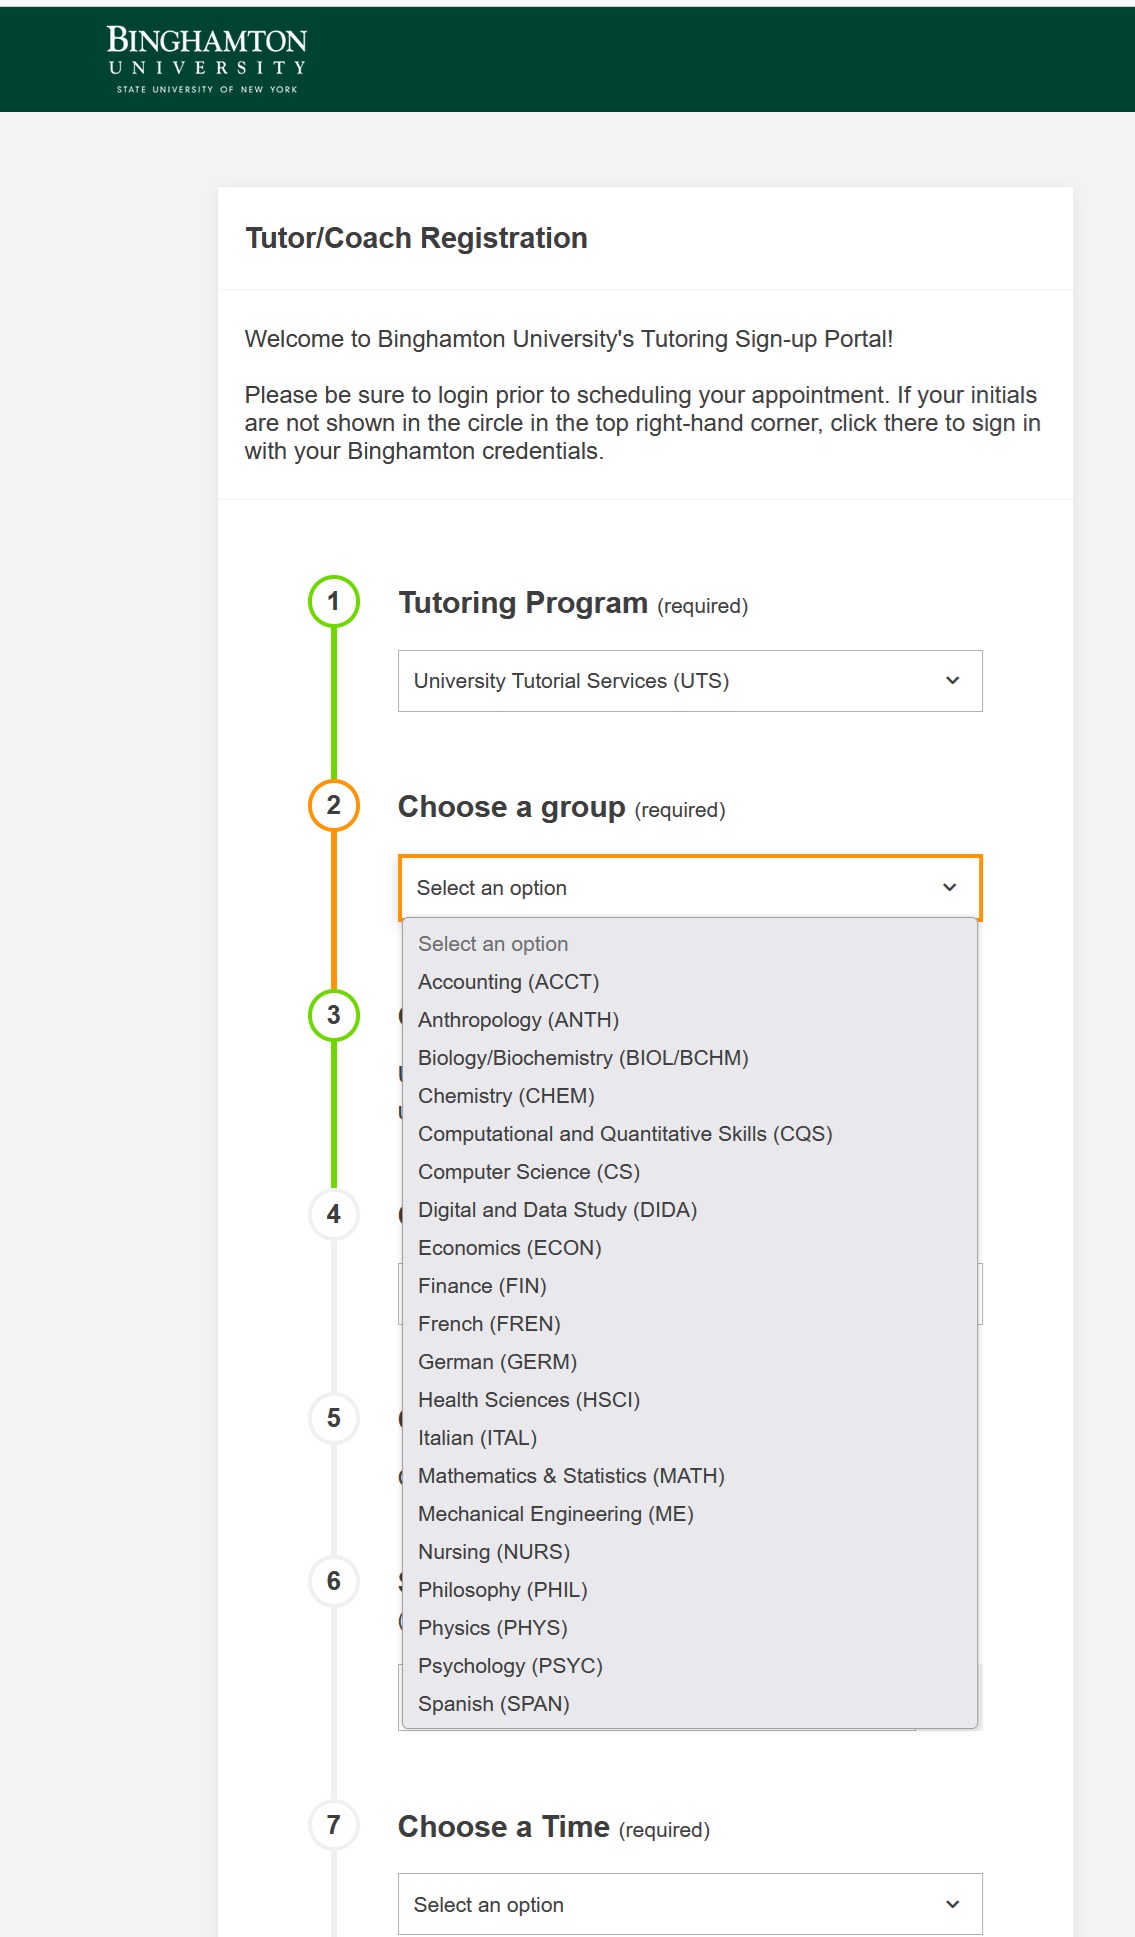The height and width of the screenshot is (1937, 1135).
Task: Pick Economics (ECON) from the dropdown
Action: 509,1248
